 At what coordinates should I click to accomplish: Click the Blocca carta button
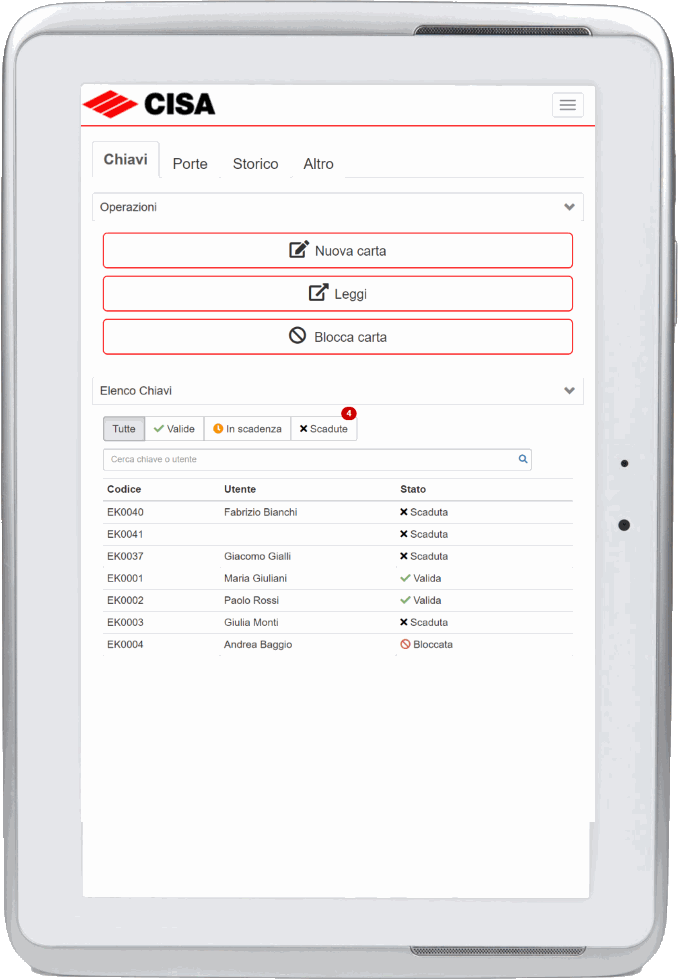tap(338, 337)
